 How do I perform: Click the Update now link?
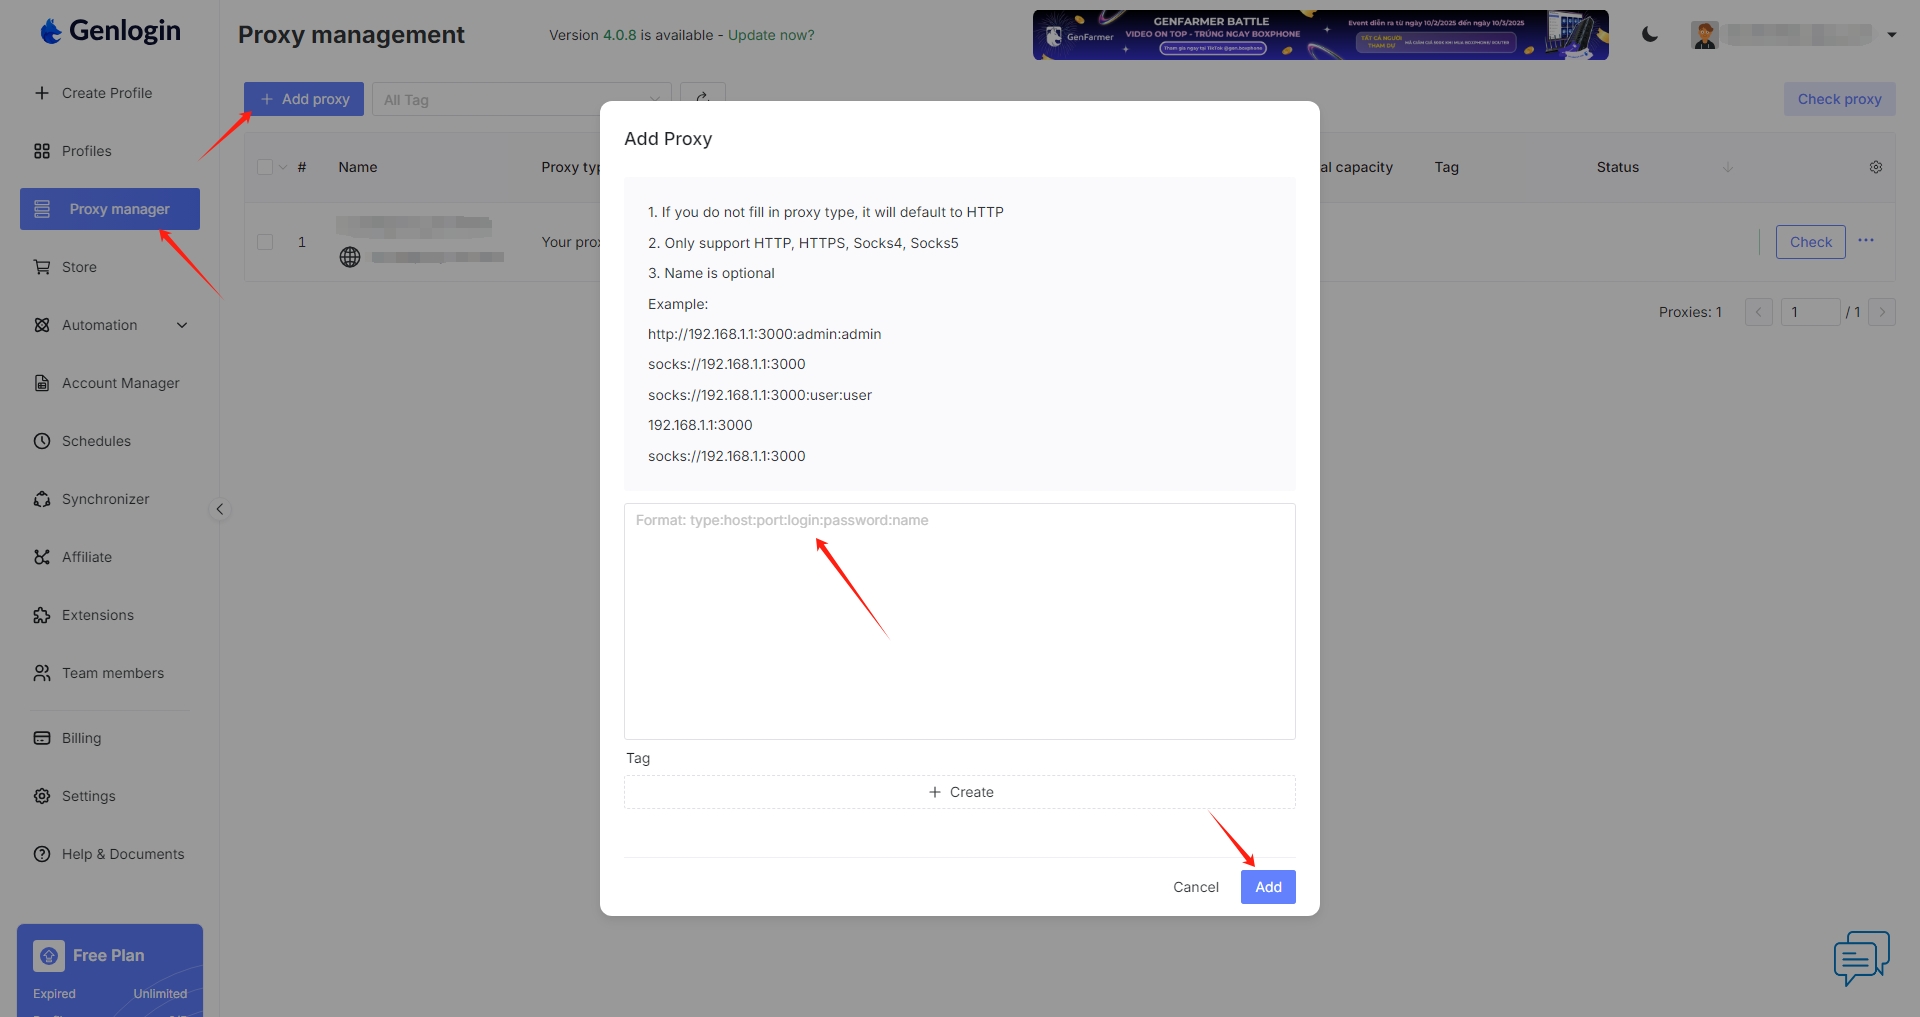(x=771, y=35)
